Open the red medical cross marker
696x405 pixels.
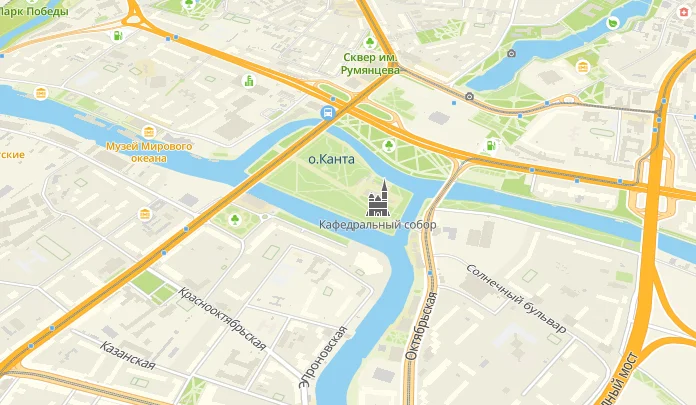pyautogui.click(x=684, y=12)
